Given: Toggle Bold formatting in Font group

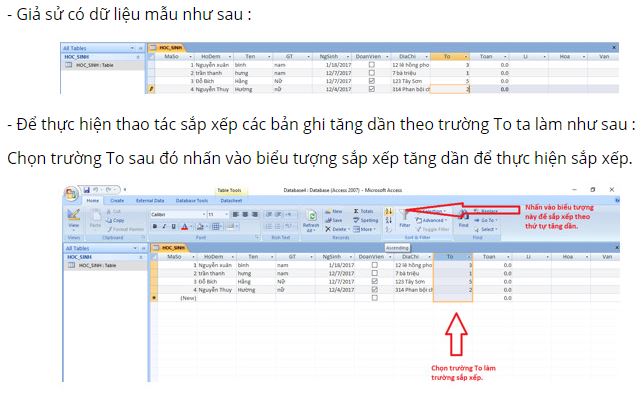Looking at the screenshot, I should (155, 226).
